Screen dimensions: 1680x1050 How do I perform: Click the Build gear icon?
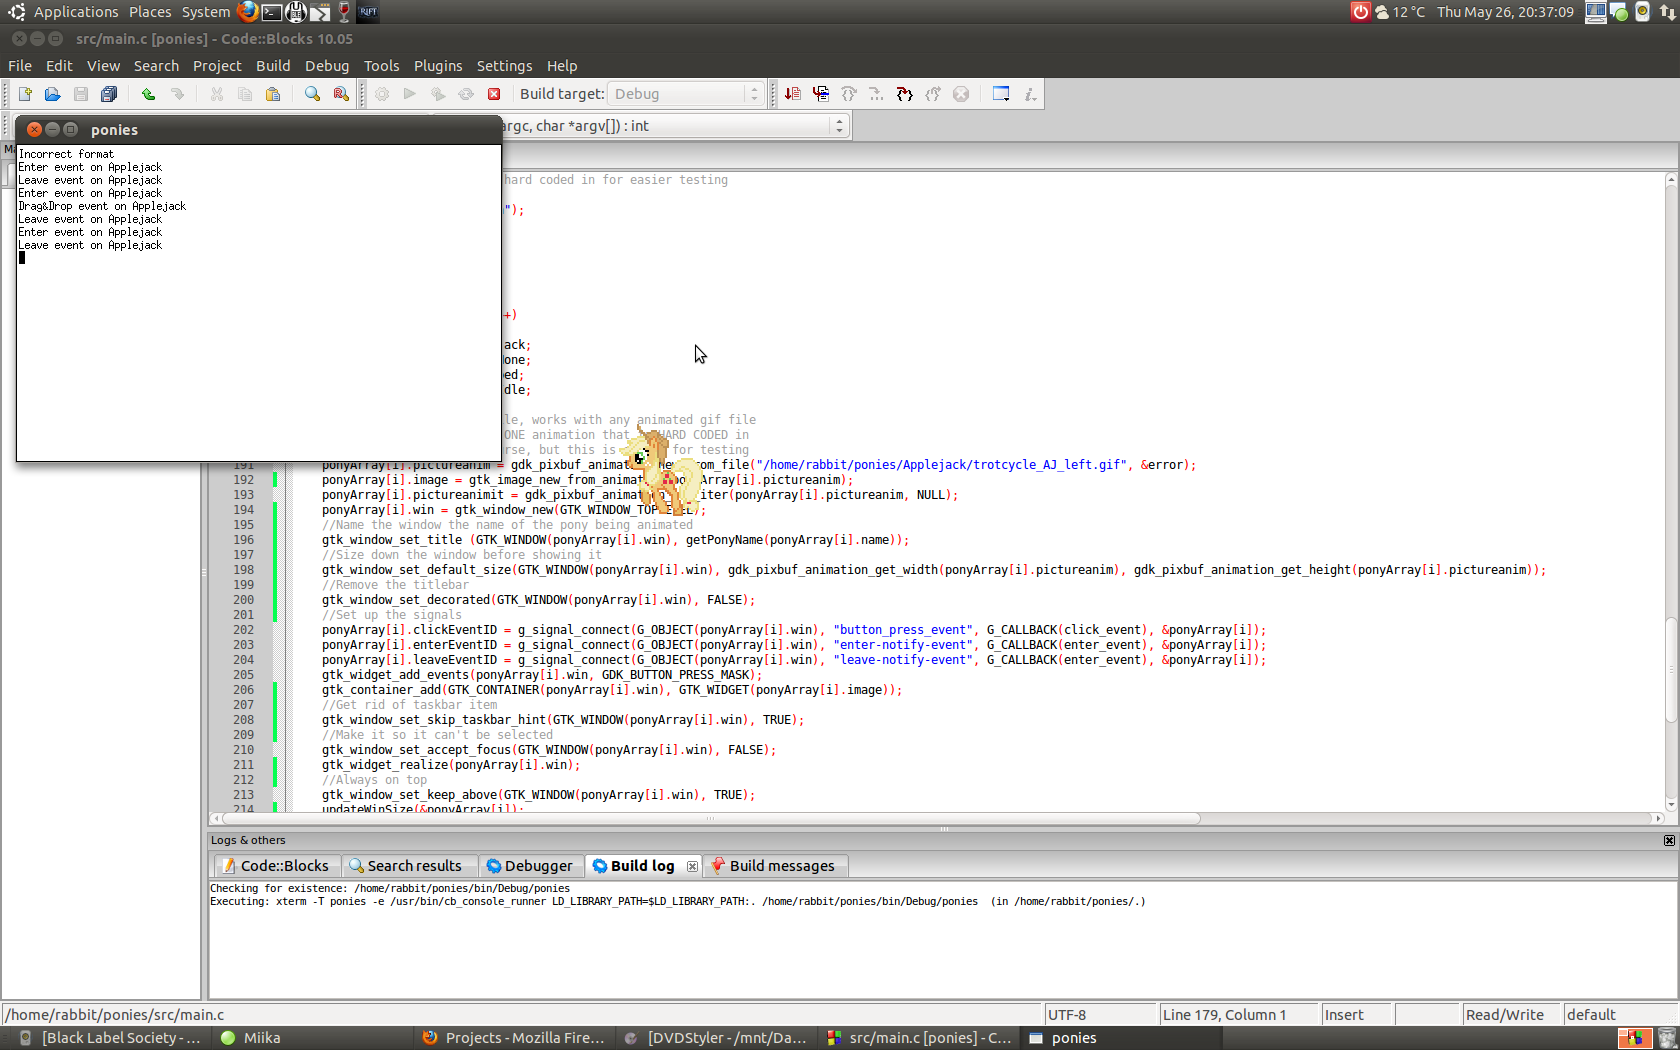pyautogui.click(x=381, y=94)
